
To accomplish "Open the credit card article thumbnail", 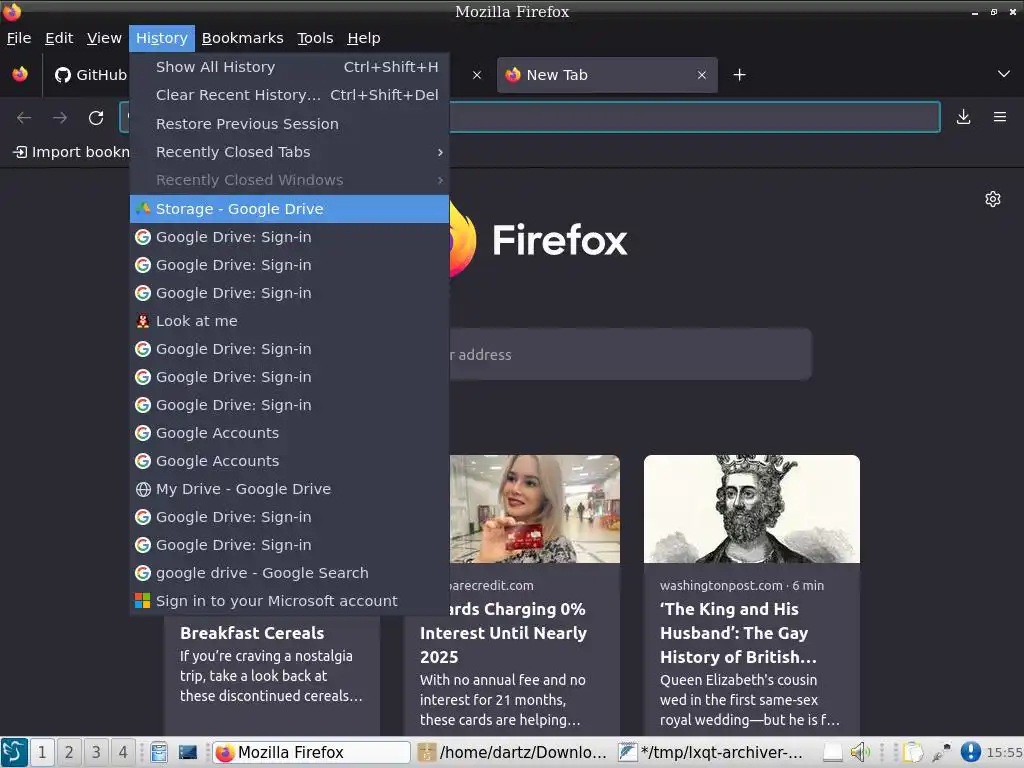I will [535, 509].
